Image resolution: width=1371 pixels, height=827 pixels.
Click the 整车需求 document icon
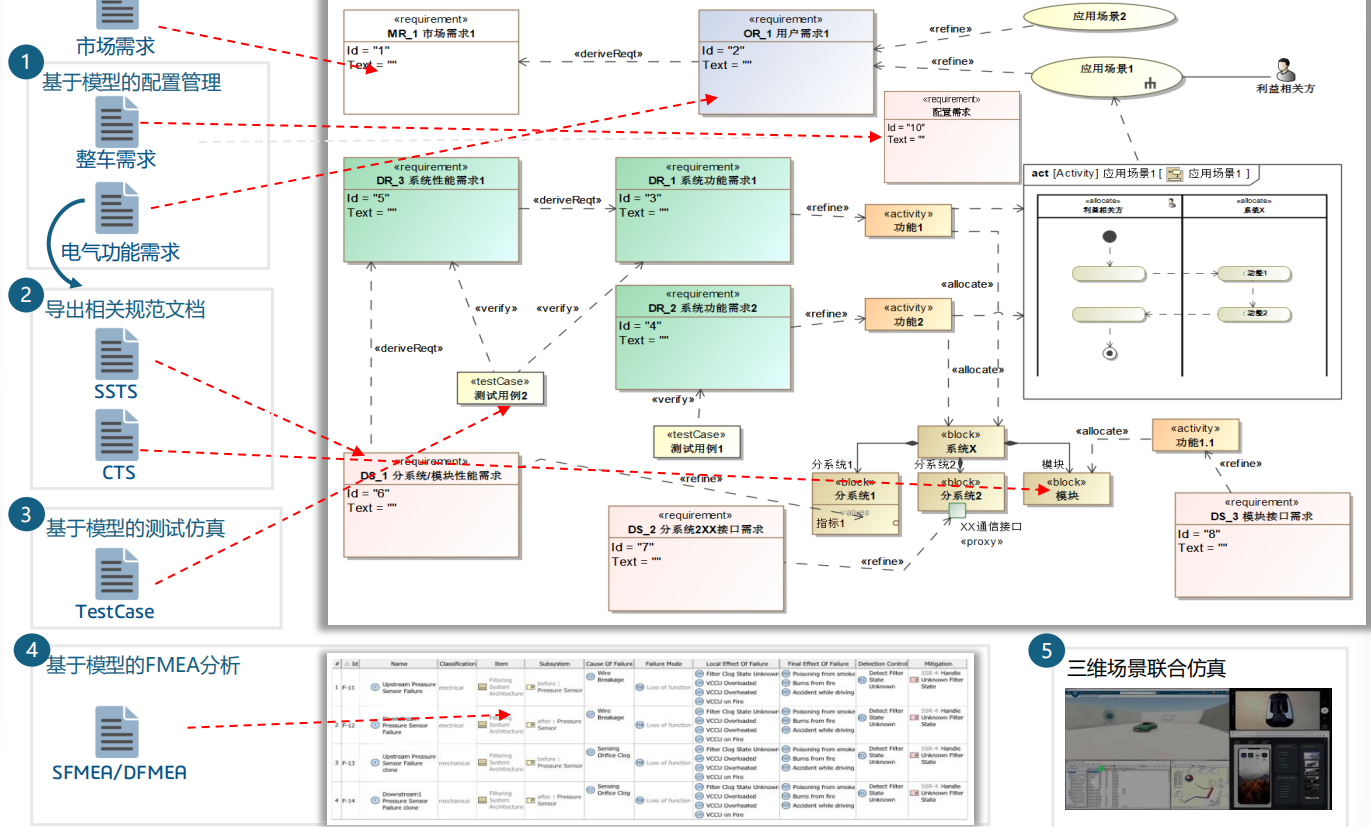click(117, 122)
